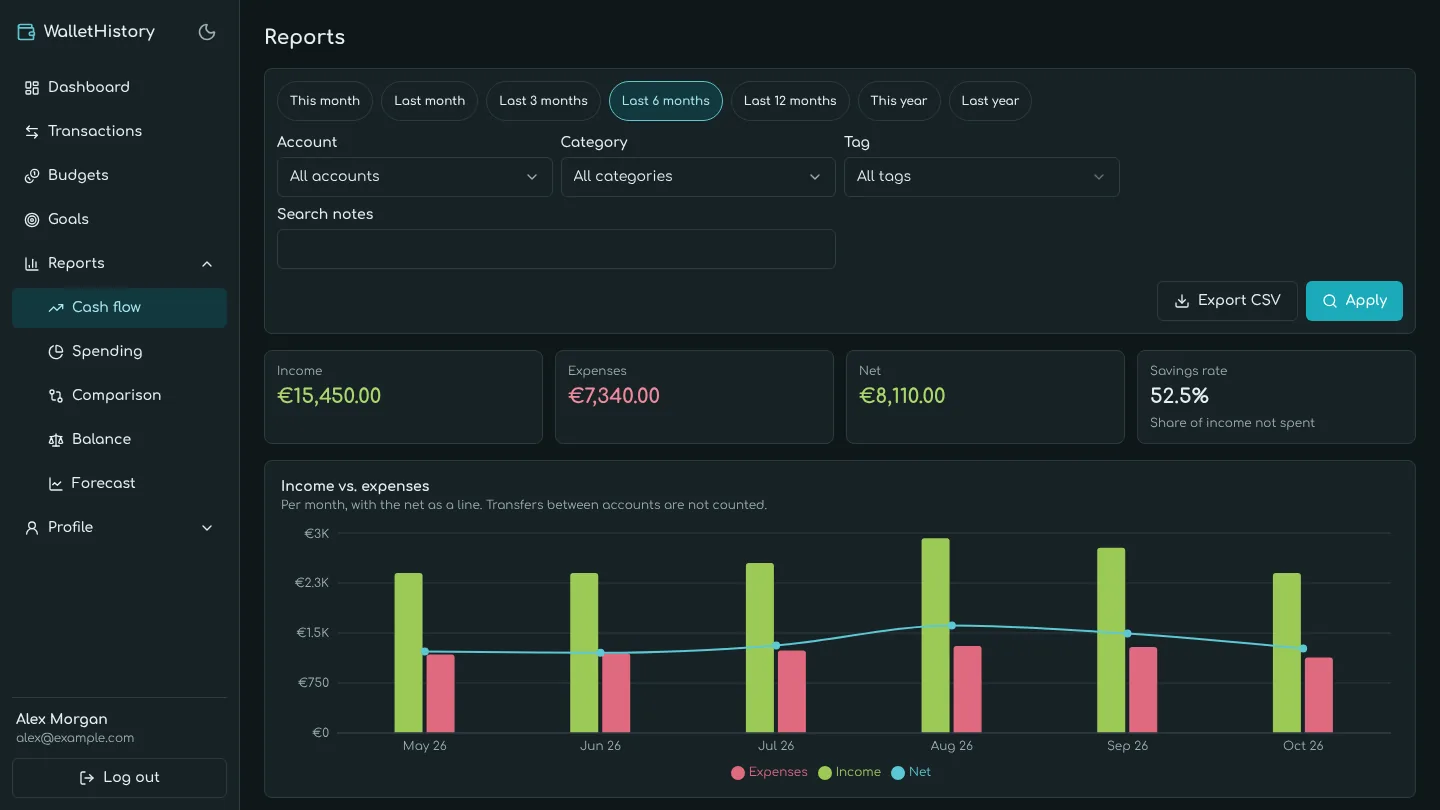
Task: Apply the report filters
Action: coord(1354,301)
